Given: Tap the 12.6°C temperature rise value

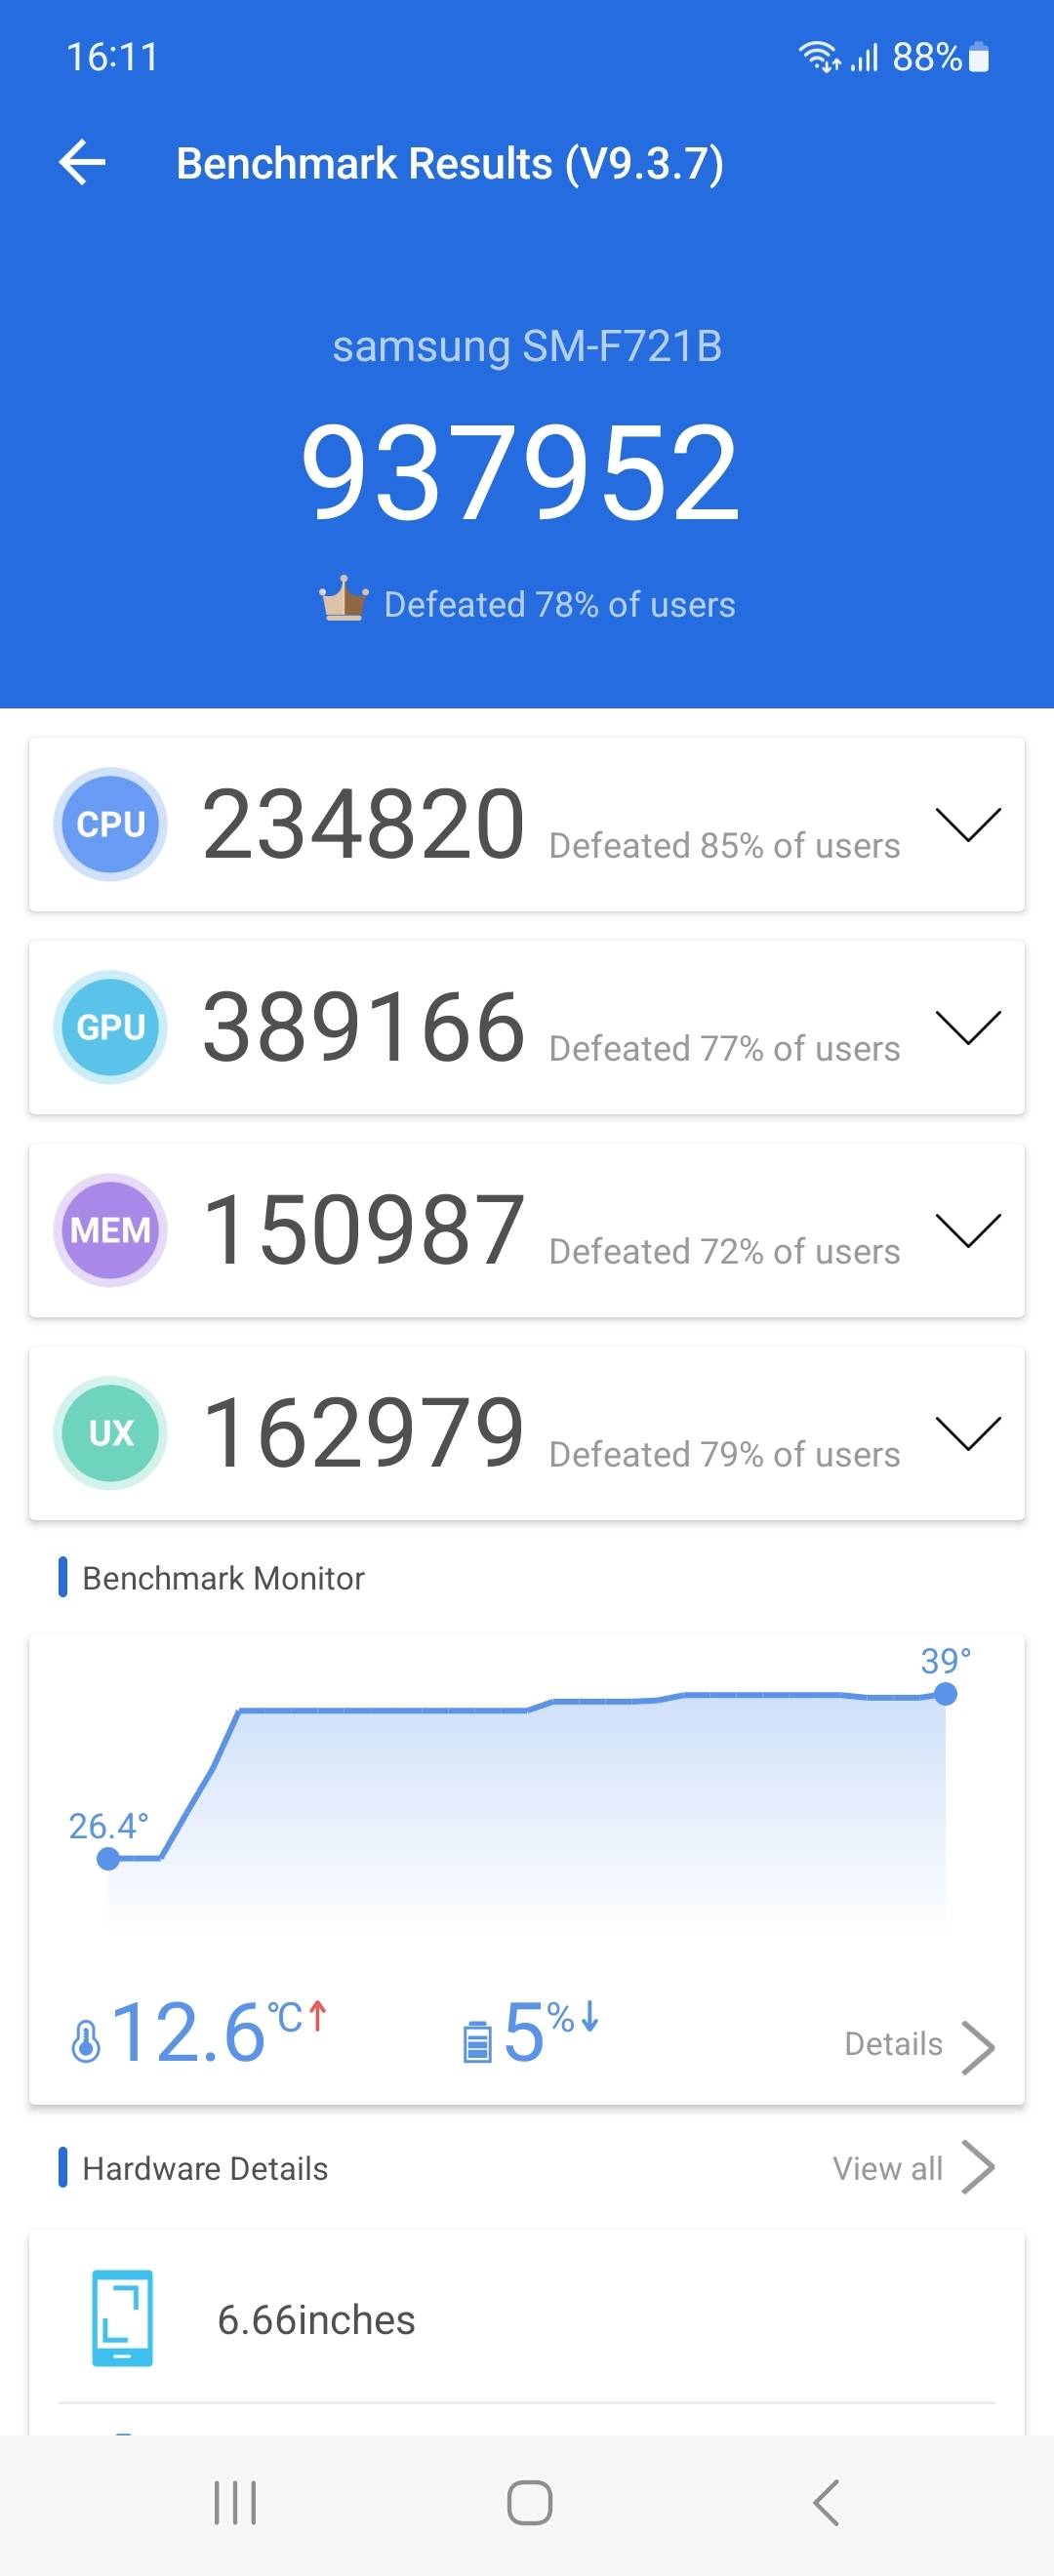Looking at the screenshot, I should point(218,2033).
